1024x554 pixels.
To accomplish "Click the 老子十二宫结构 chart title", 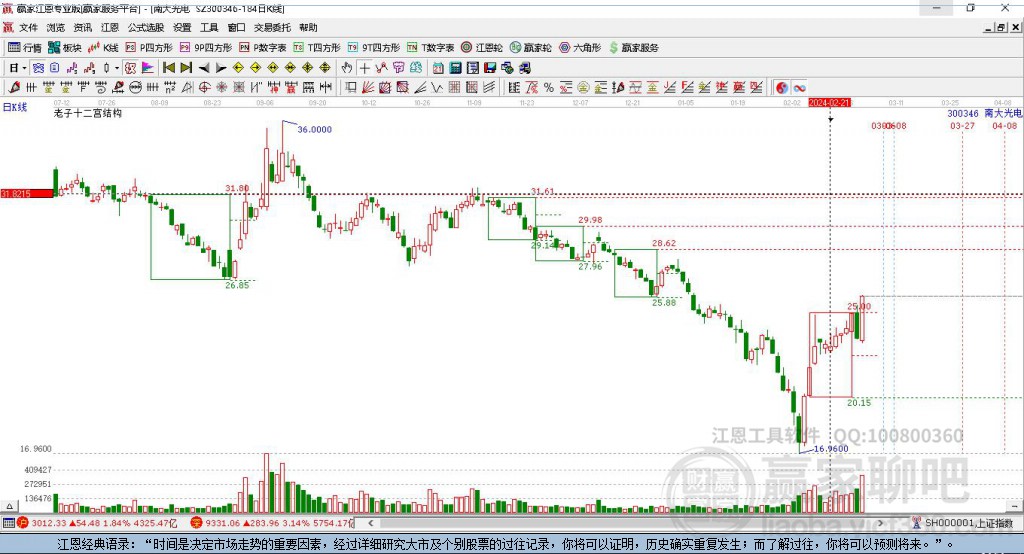I will [88, 113].
